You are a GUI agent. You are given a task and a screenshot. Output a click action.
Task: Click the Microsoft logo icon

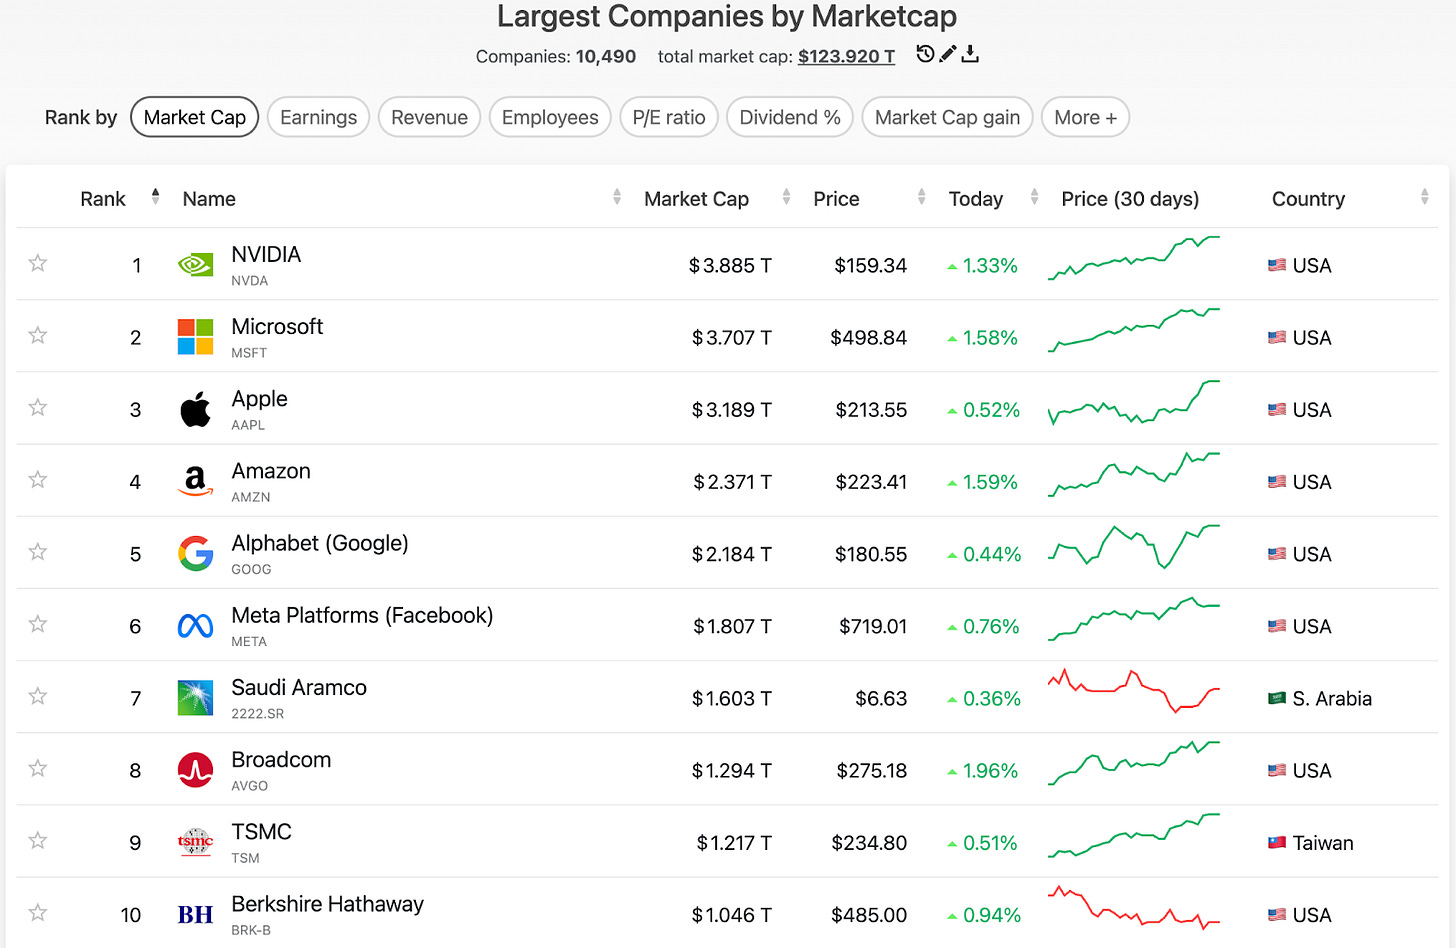(x=195, y=337)
